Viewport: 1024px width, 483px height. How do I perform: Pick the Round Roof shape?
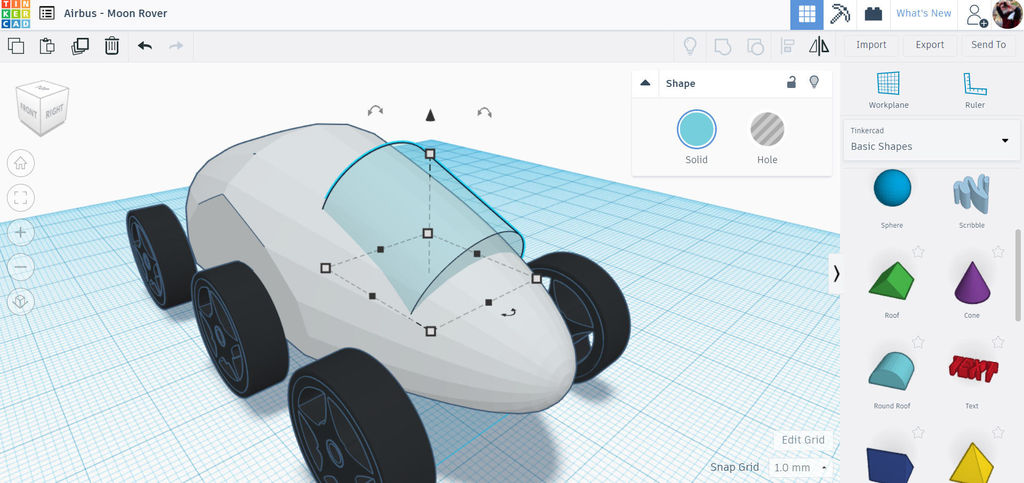891,371
